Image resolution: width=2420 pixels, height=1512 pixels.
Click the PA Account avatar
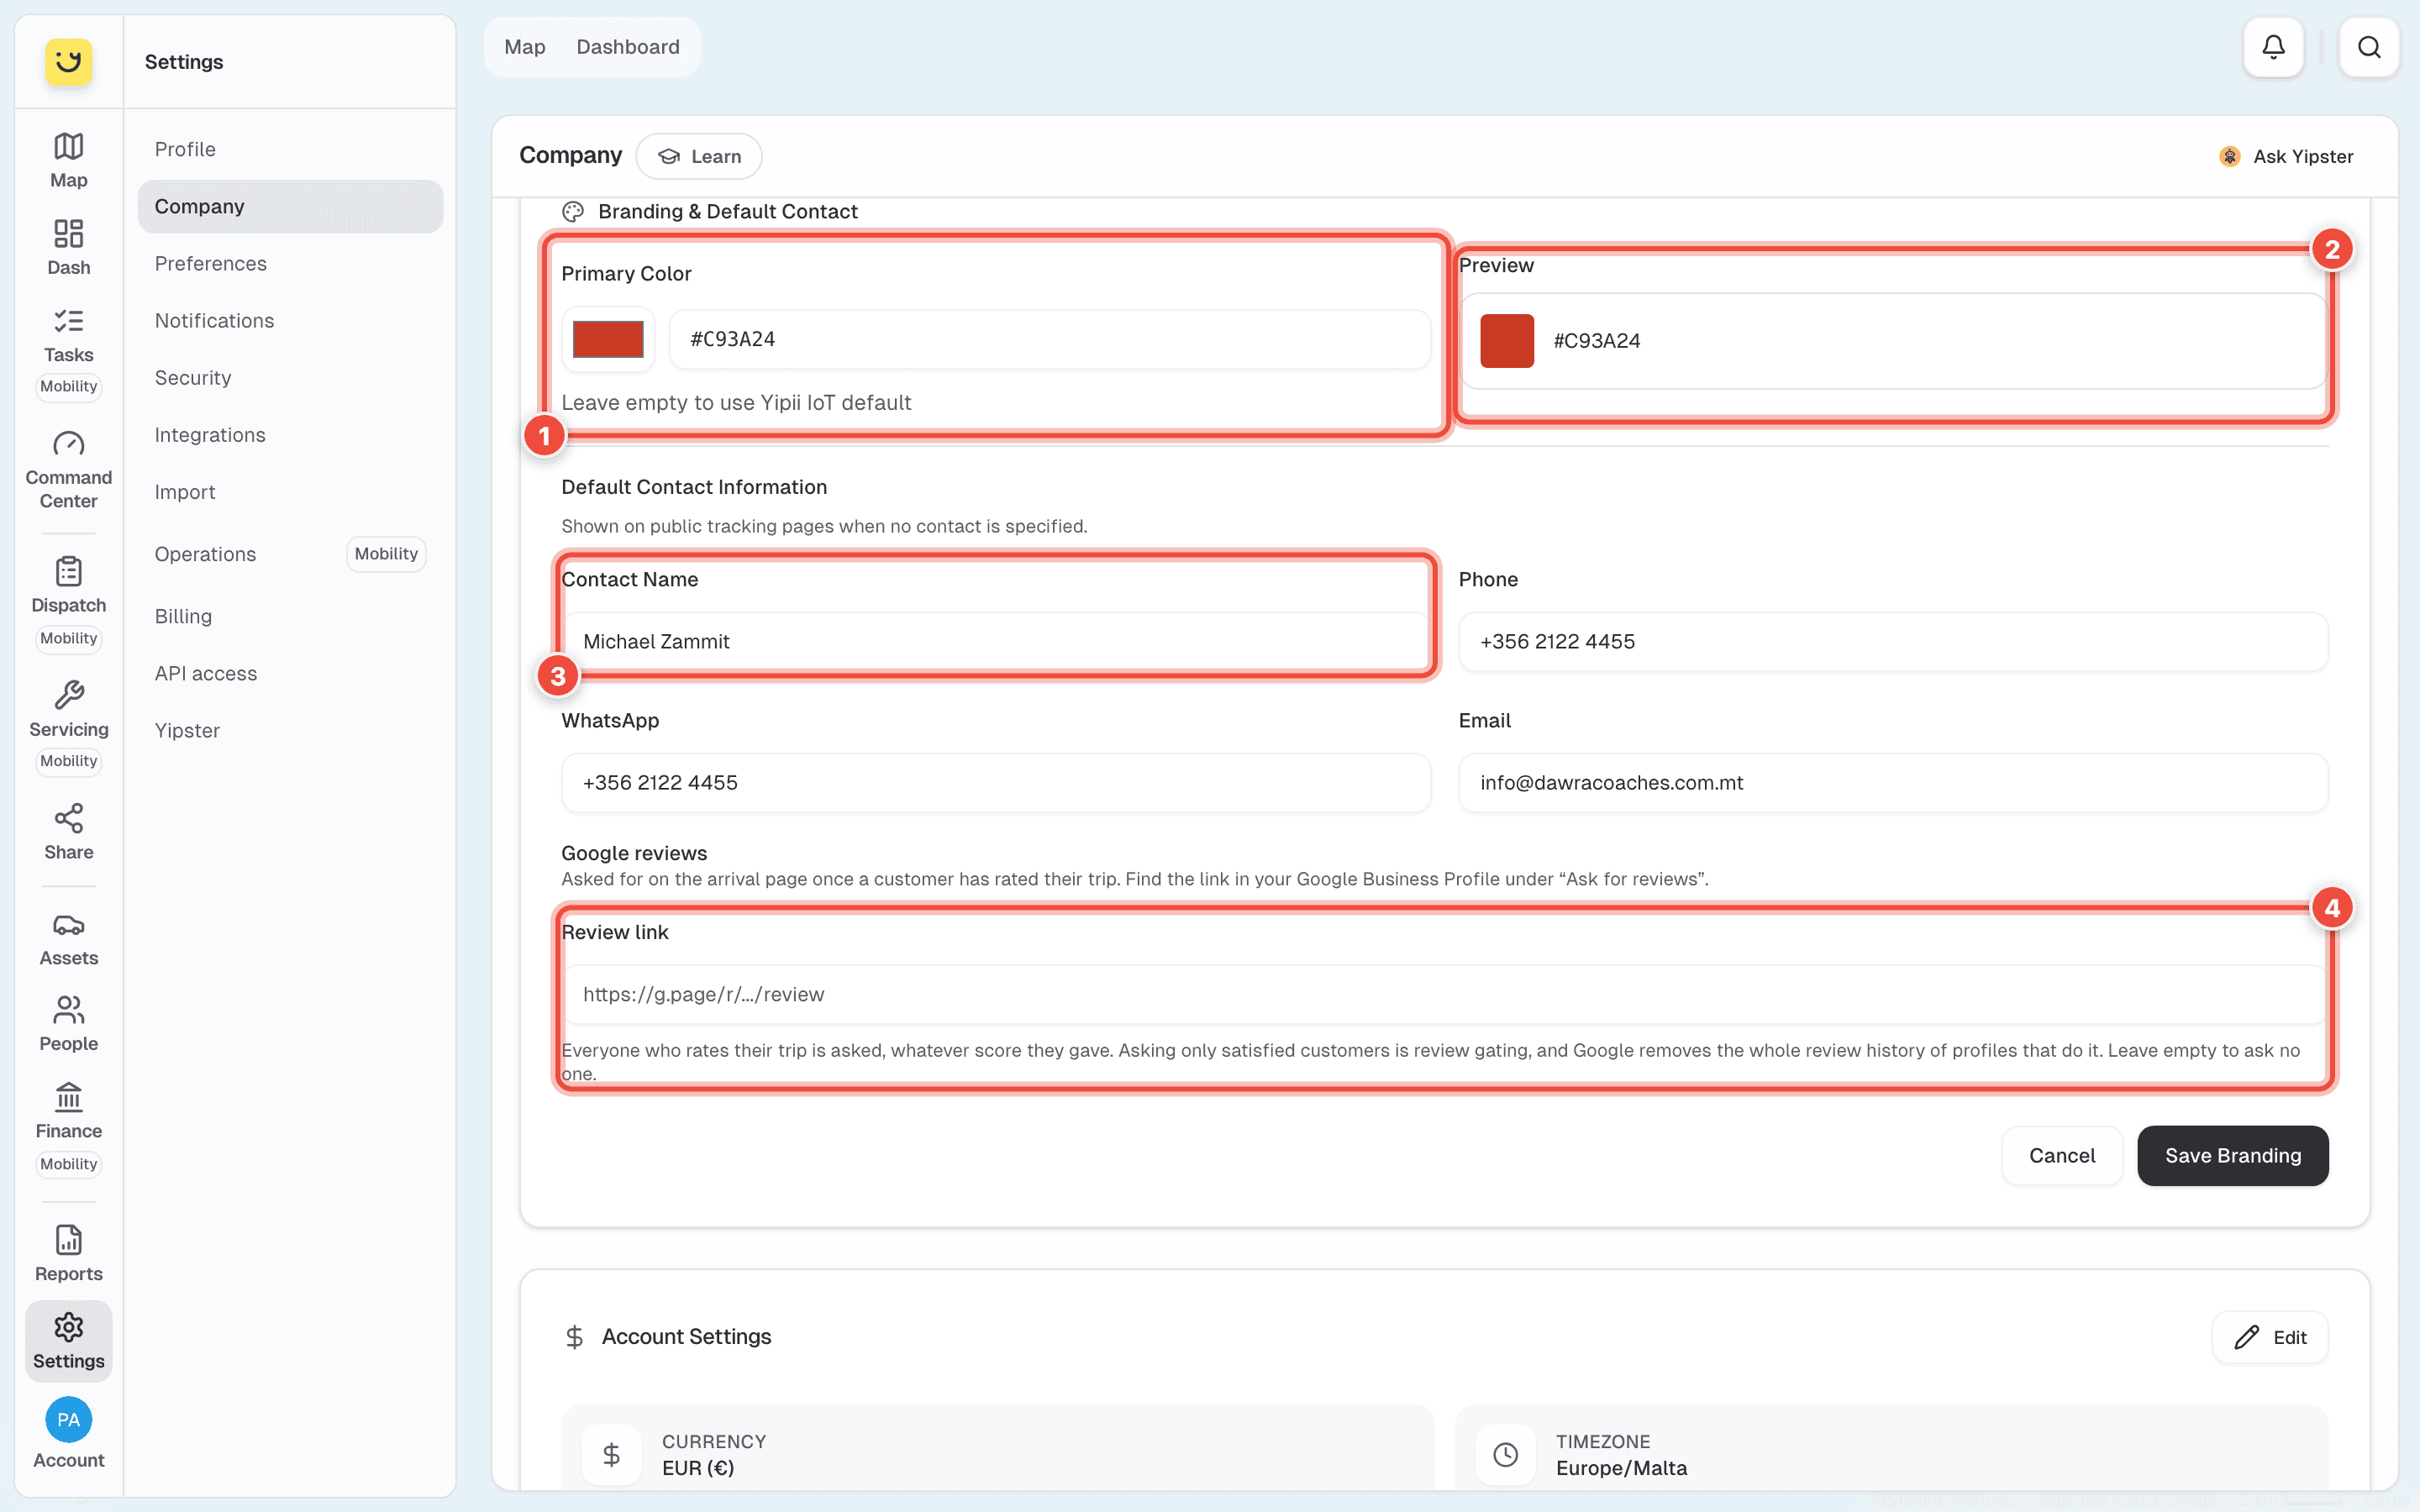[x=68, y=1419]
